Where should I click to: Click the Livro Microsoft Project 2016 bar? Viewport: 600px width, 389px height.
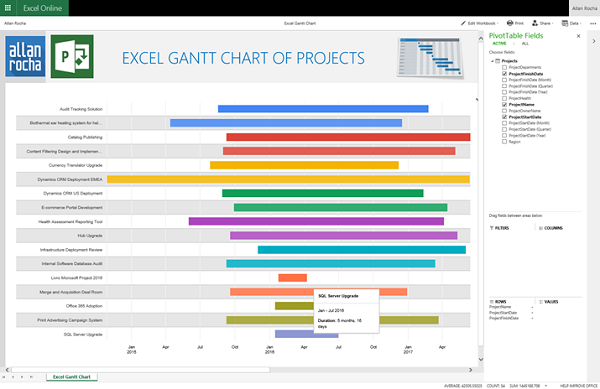292,278
